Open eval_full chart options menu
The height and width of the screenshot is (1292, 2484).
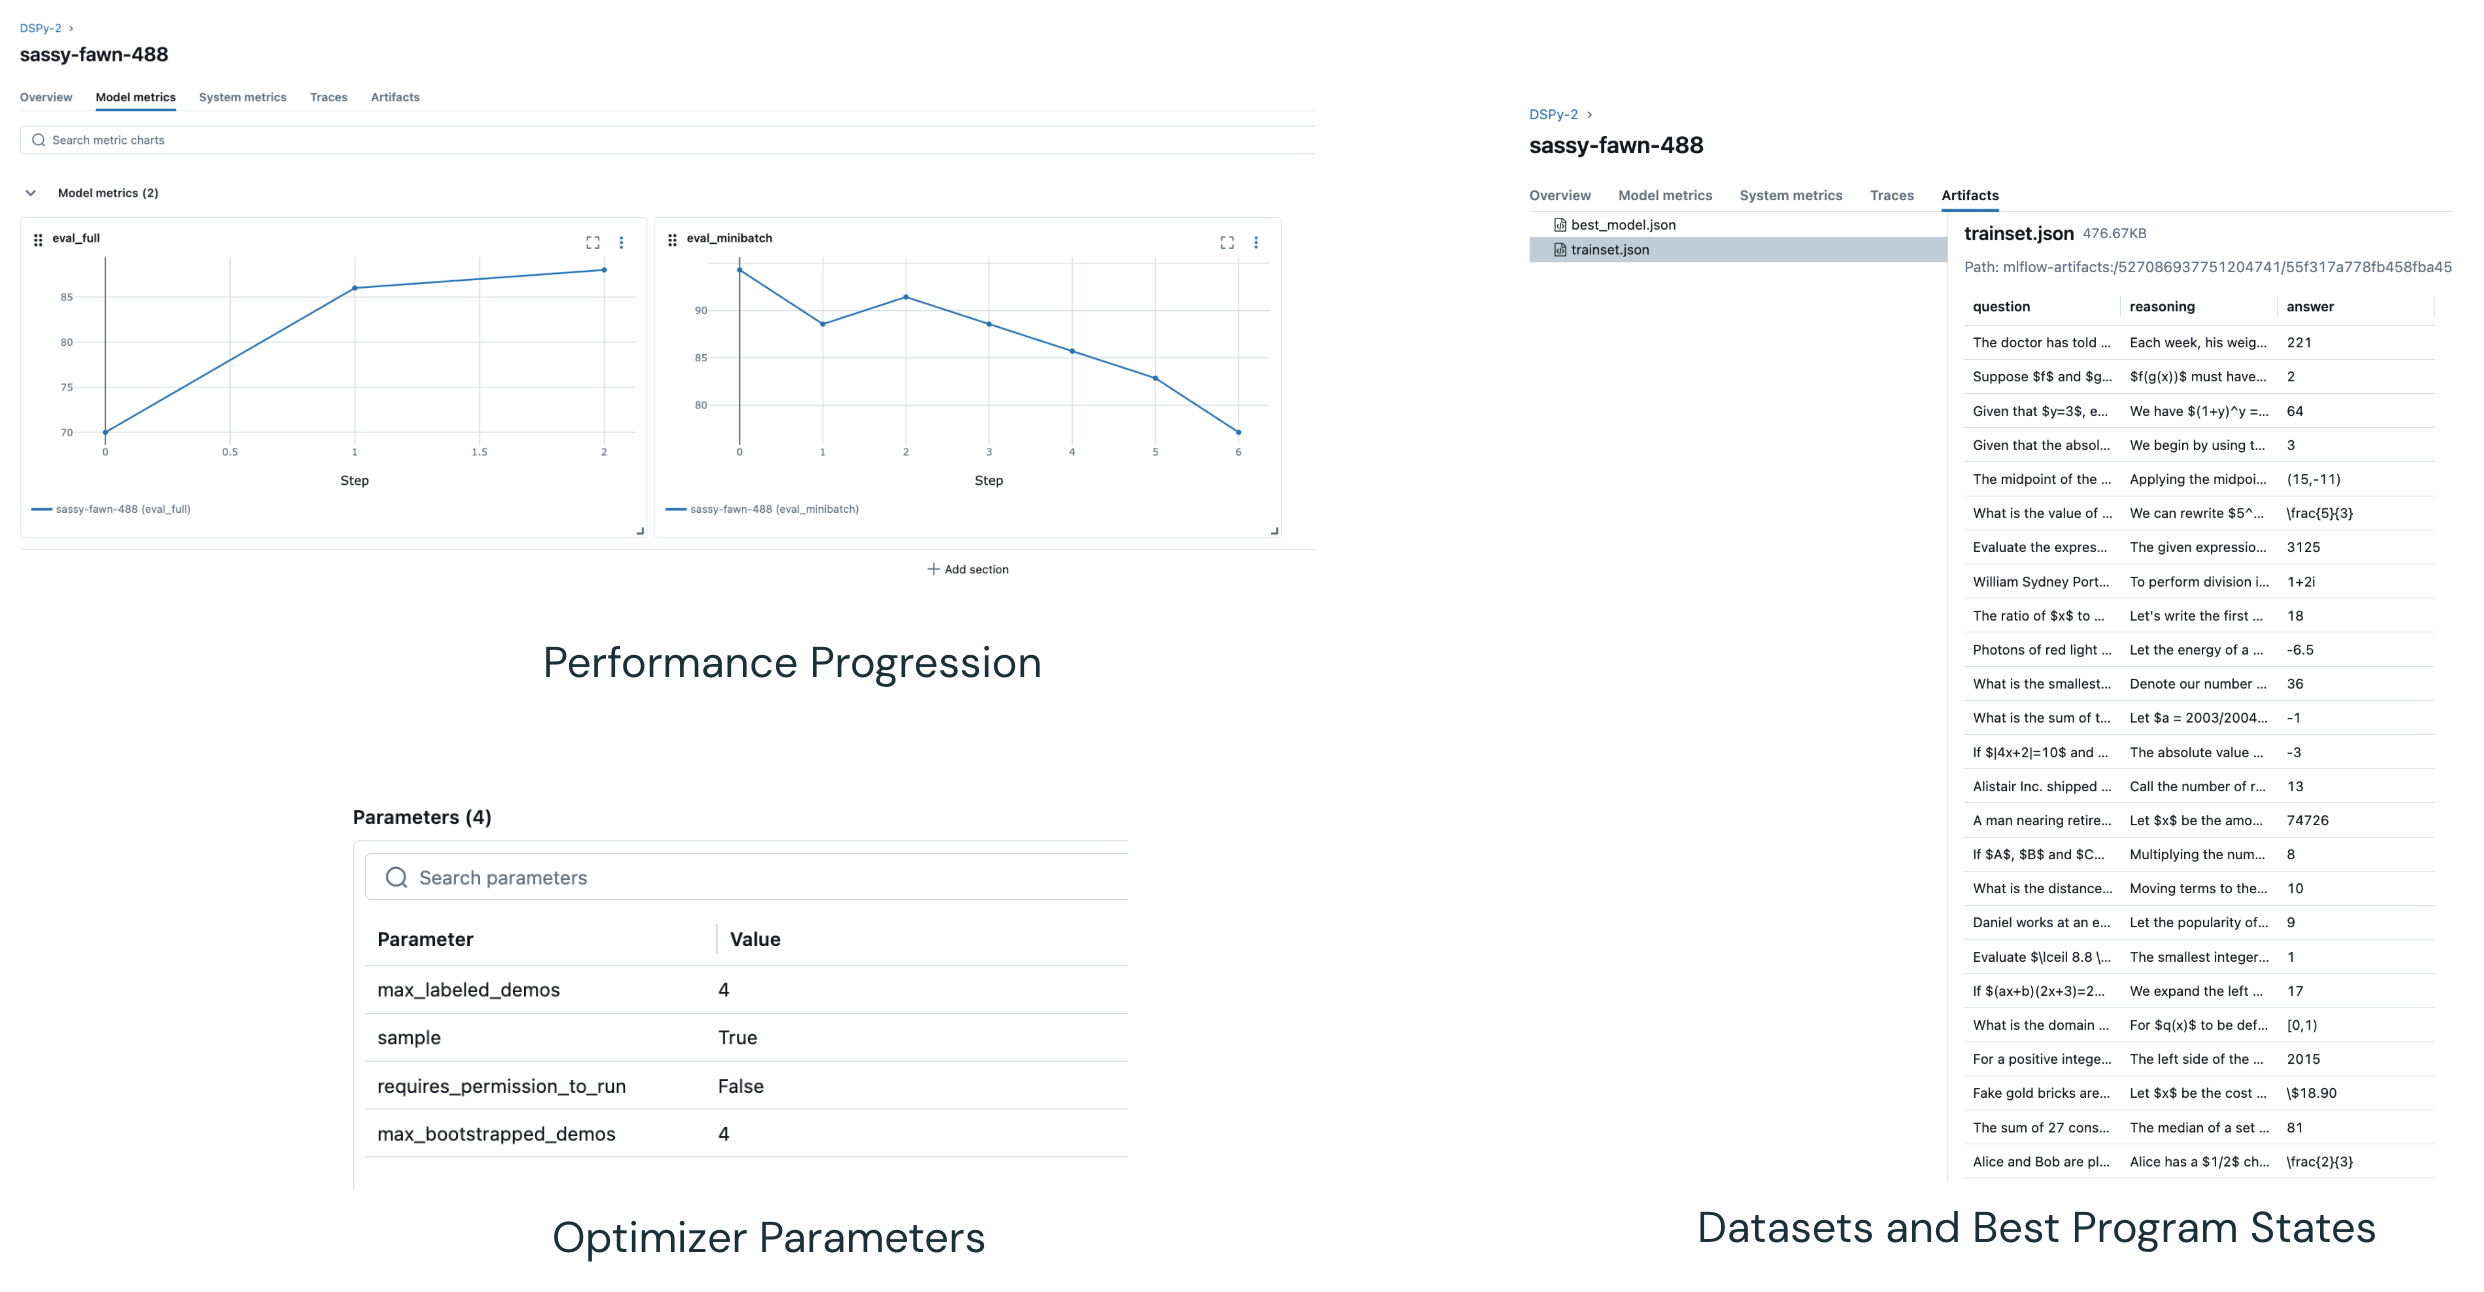click(x=621, y=242)
